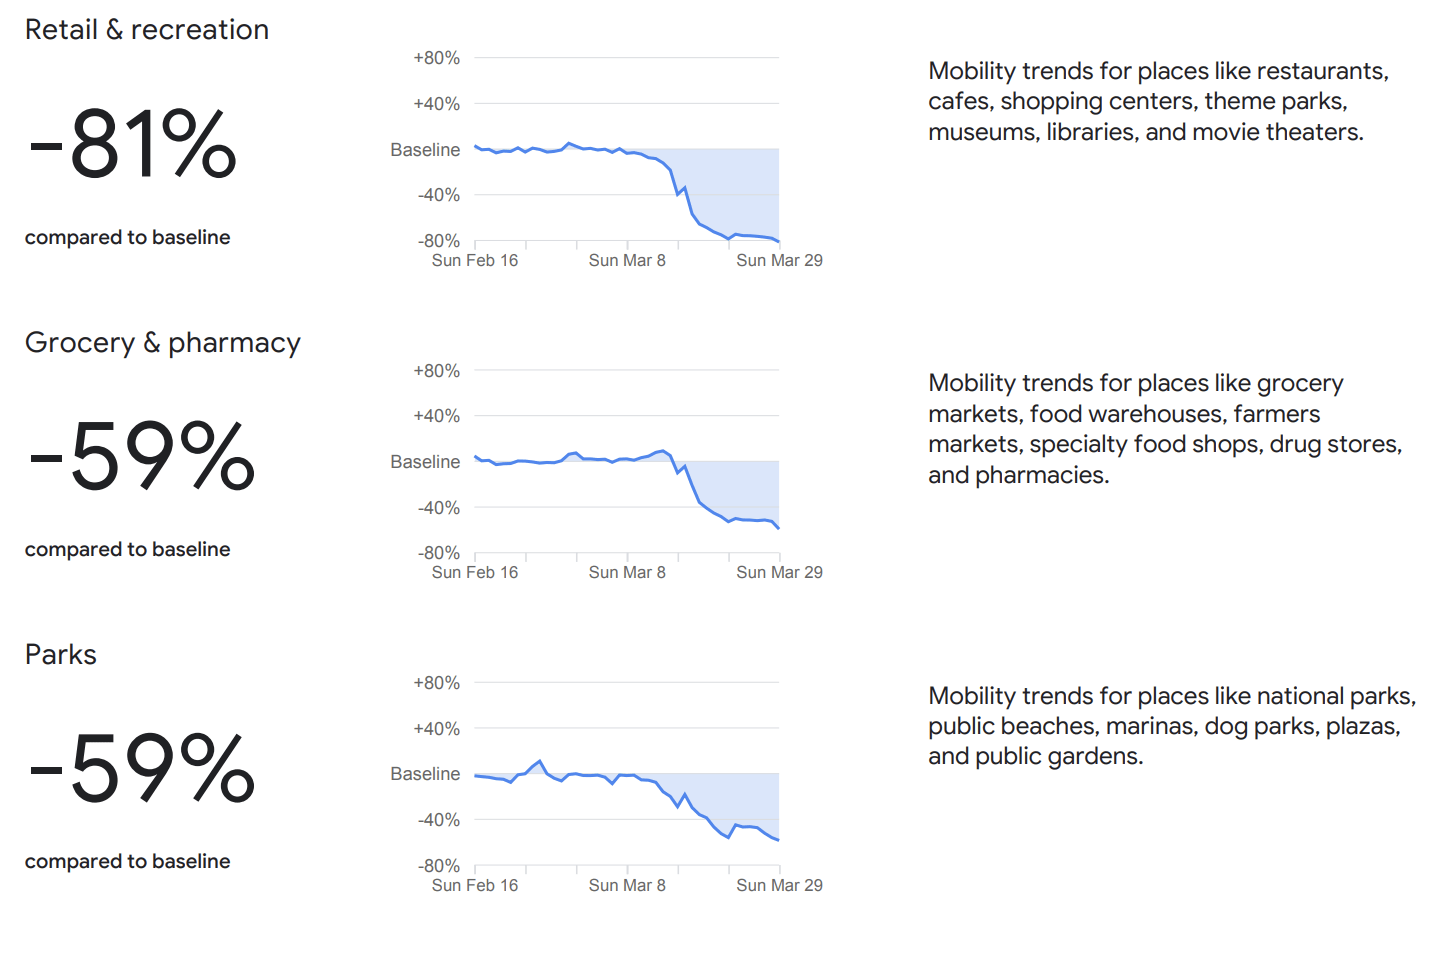Click the -40% label on parks chart
The width and height of the screenshot is (1454, 960).
[438, 820]
